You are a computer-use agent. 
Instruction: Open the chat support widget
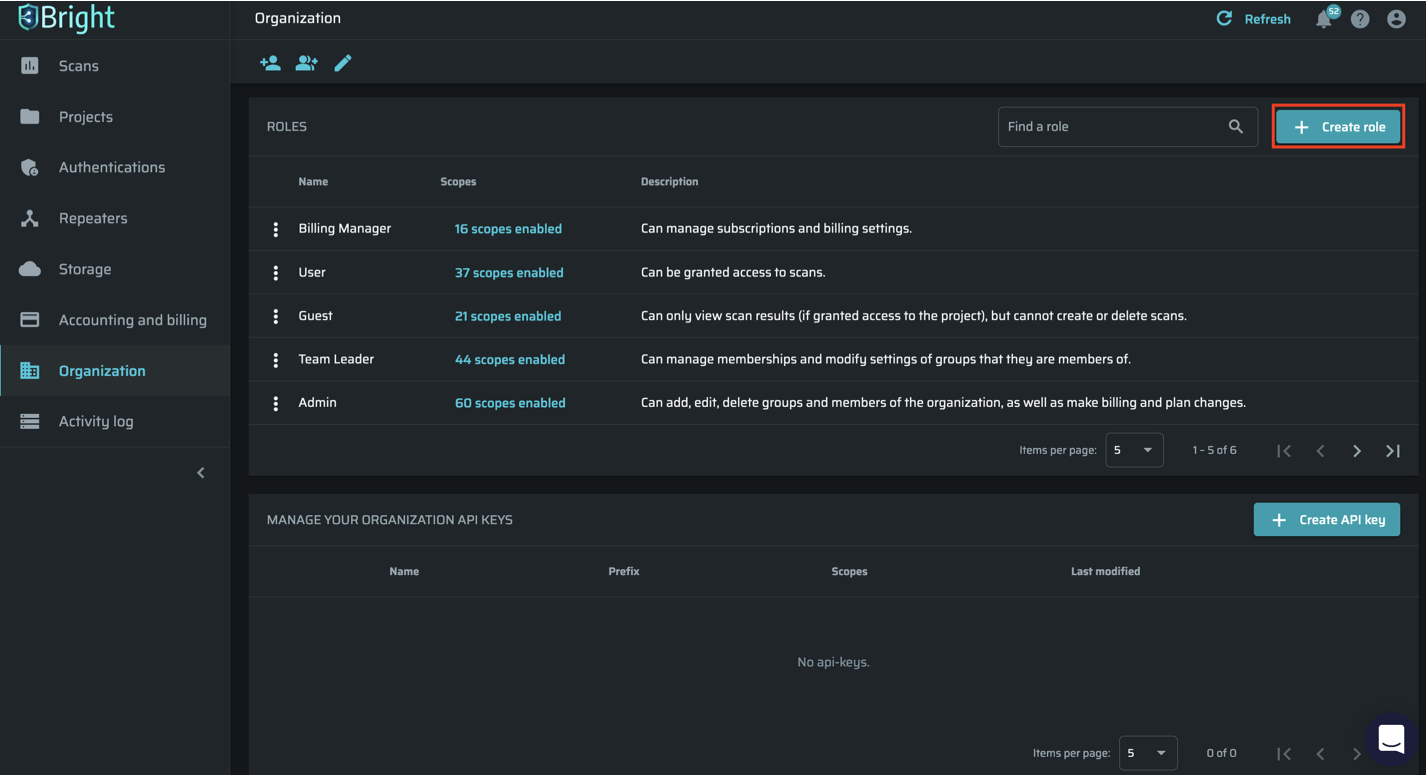coord(1391,740)
